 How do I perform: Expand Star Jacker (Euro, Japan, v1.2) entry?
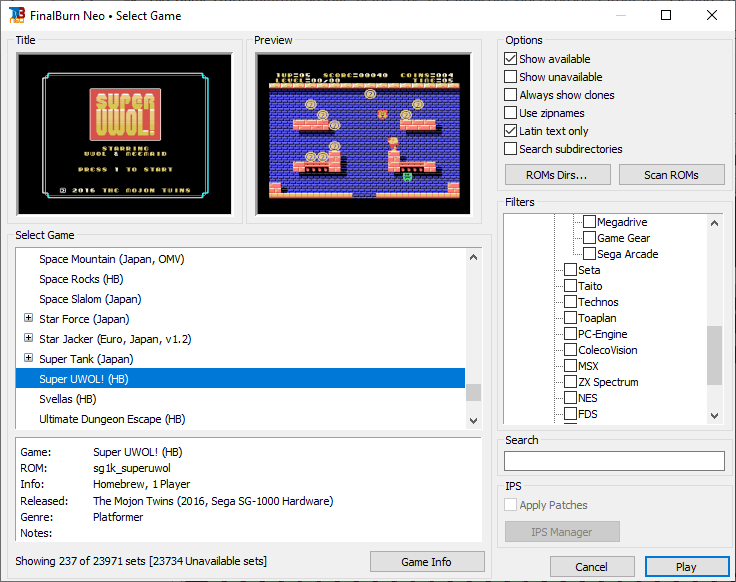point(29,337)
